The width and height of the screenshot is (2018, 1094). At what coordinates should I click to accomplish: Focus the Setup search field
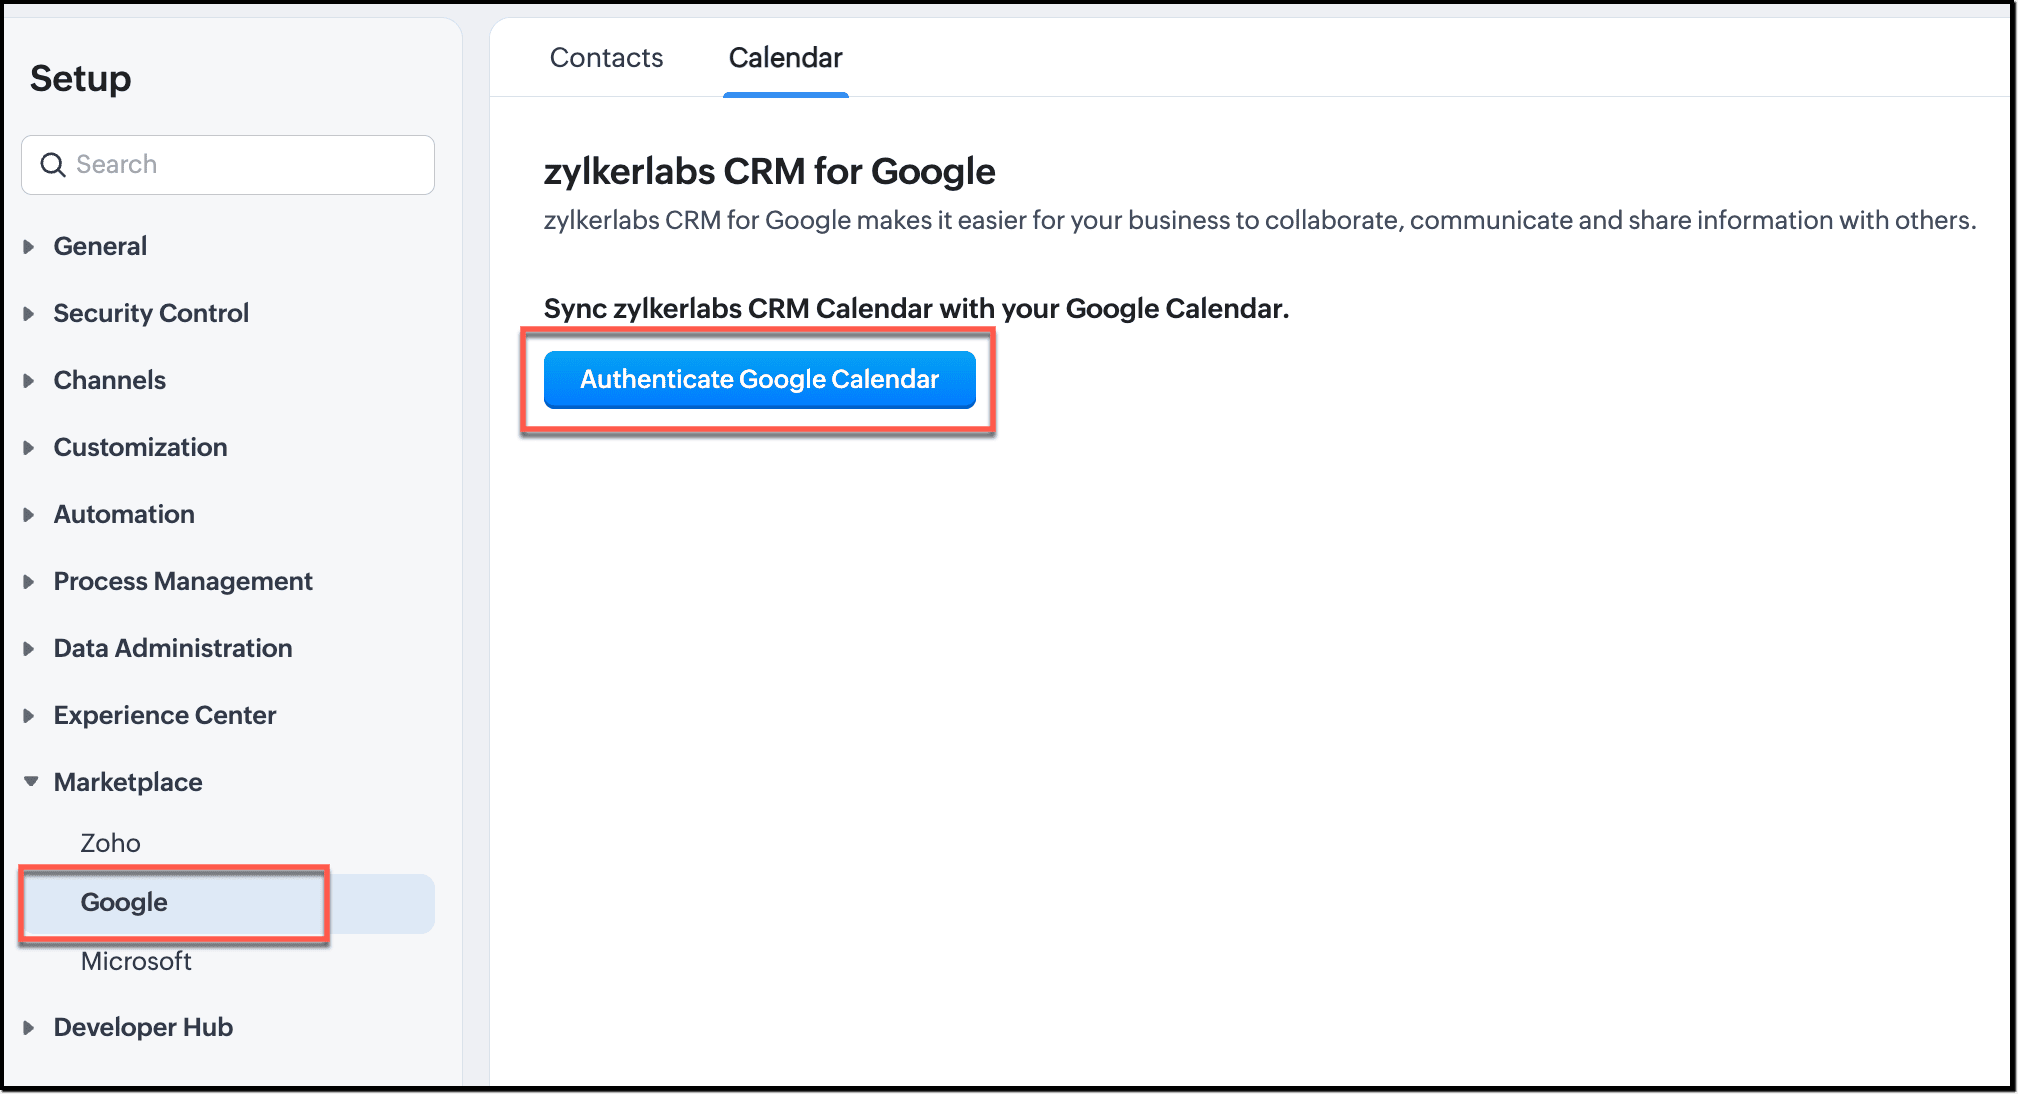pyautogui.click(x=228, y=165)
